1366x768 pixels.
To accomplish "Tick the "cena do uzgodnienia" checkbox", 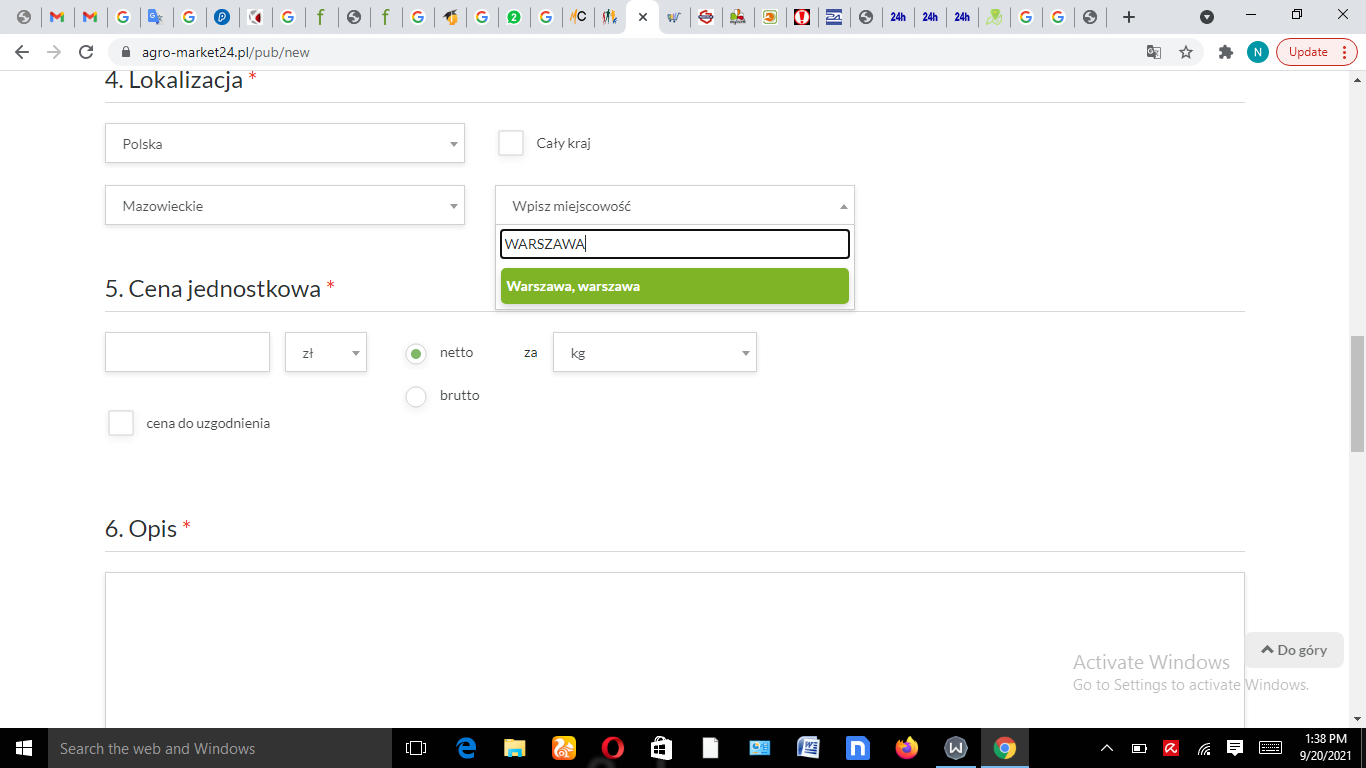I will (121, 423).
